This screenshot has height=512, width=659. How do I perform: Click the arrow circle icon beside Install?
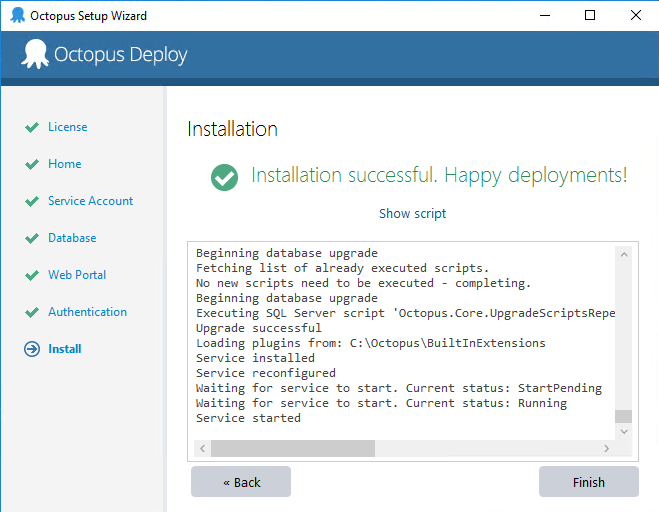[32, 349]
